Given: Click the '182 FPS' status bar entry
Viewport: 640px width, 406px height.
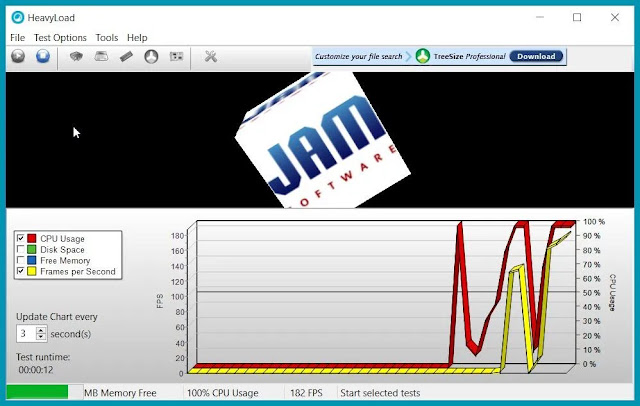Looking at the screenshot, I should coord(306,393).
